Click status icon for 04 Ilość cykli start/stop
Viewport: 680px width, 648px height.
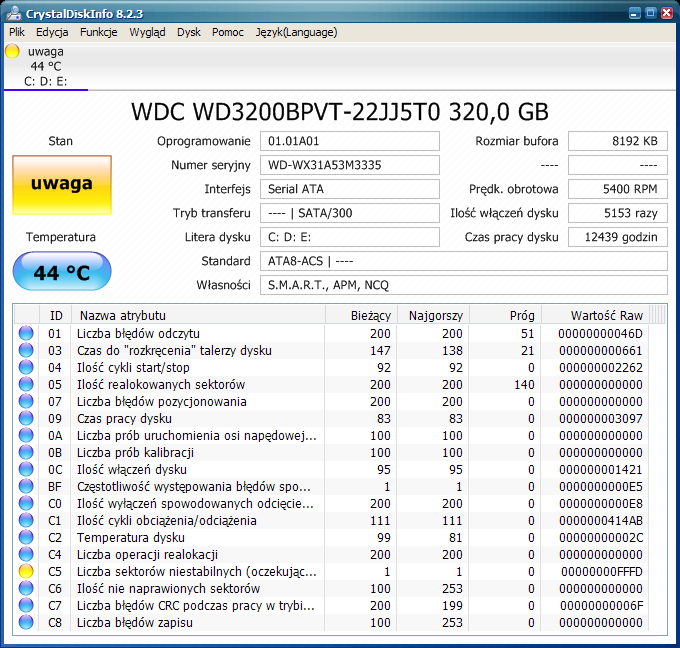pos(26,367)
